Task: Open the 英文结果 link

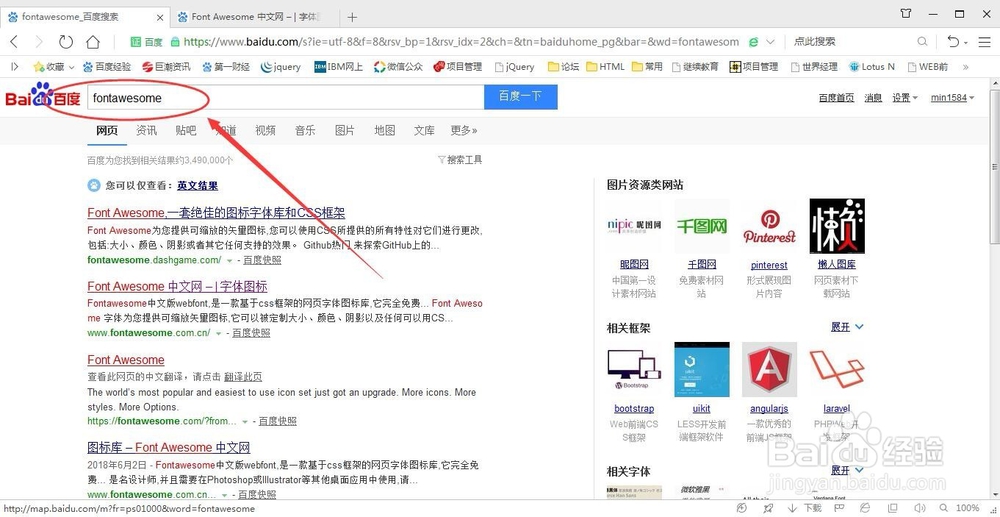Action: coord(198,186)
